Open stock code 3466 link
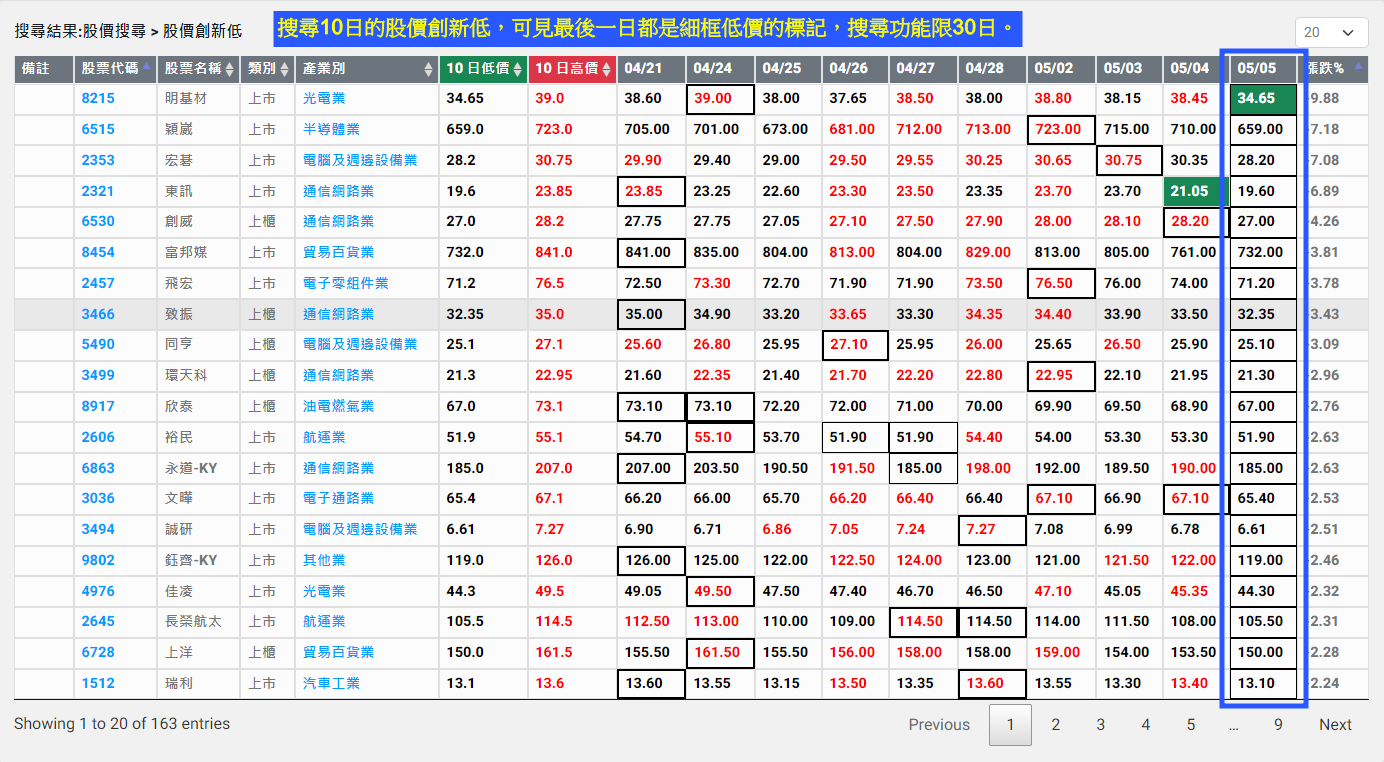Image resolution: width=1384 pixels, height=762 pixels. pyautogui.click(x=98, y=314)
